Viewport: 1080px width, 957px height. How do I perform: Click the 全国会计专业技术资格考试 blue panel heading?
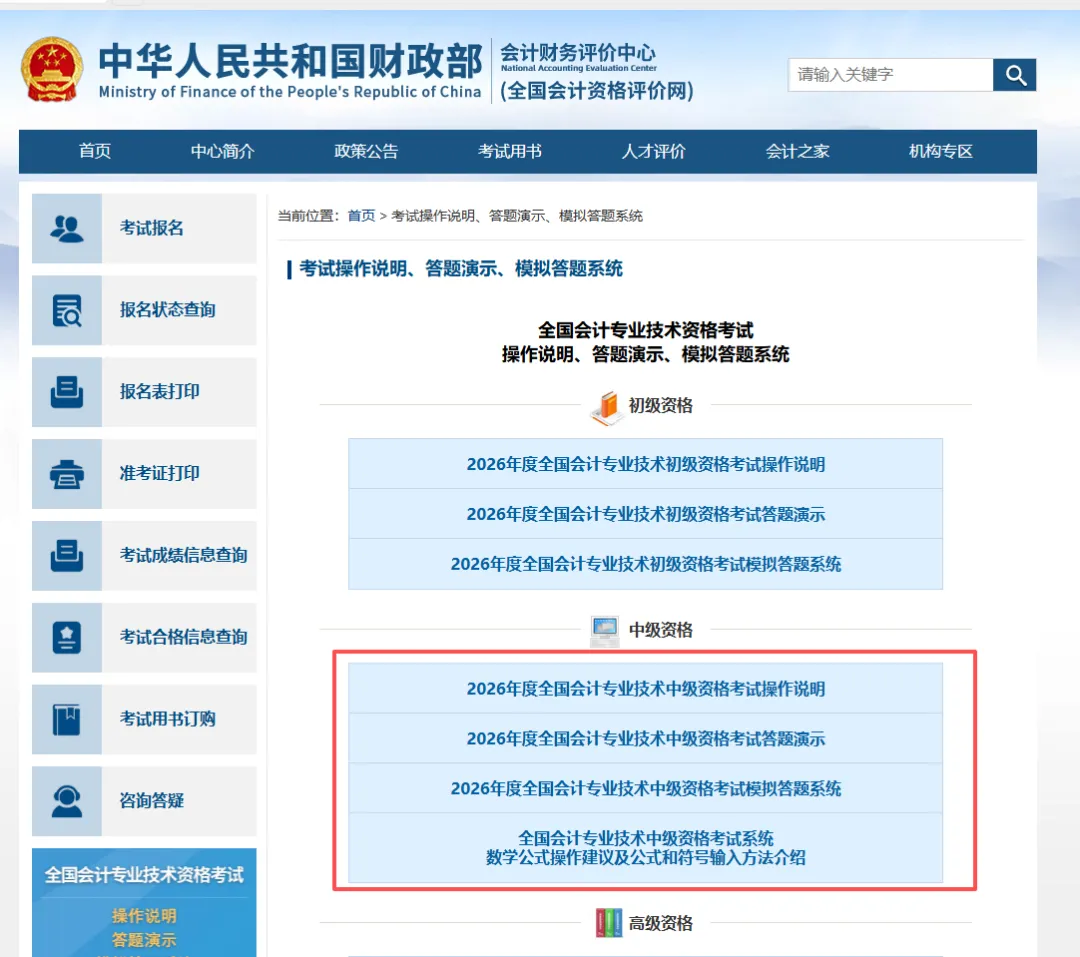[144, 875]
